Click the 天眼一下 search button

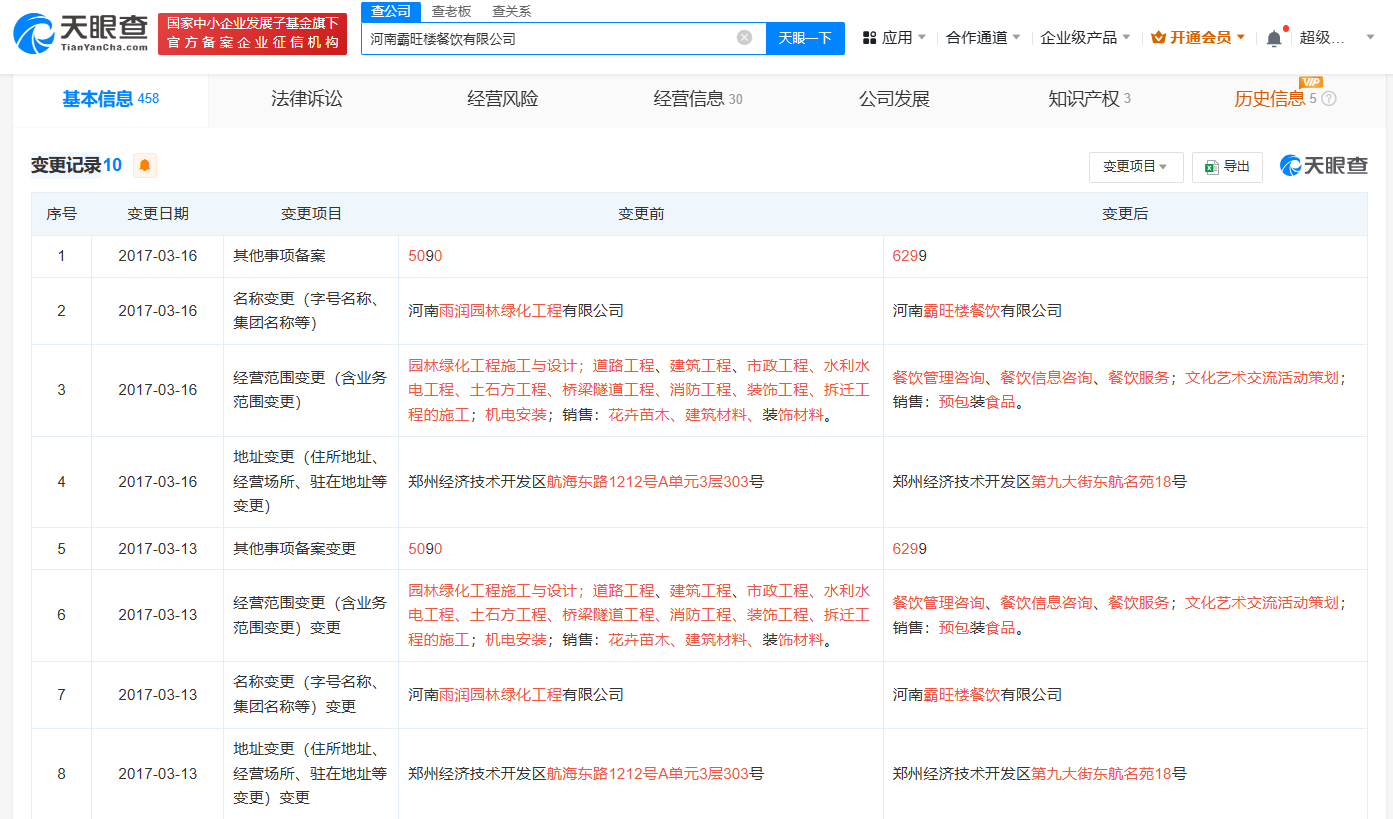pyautogui.click(x=805, y=38)
